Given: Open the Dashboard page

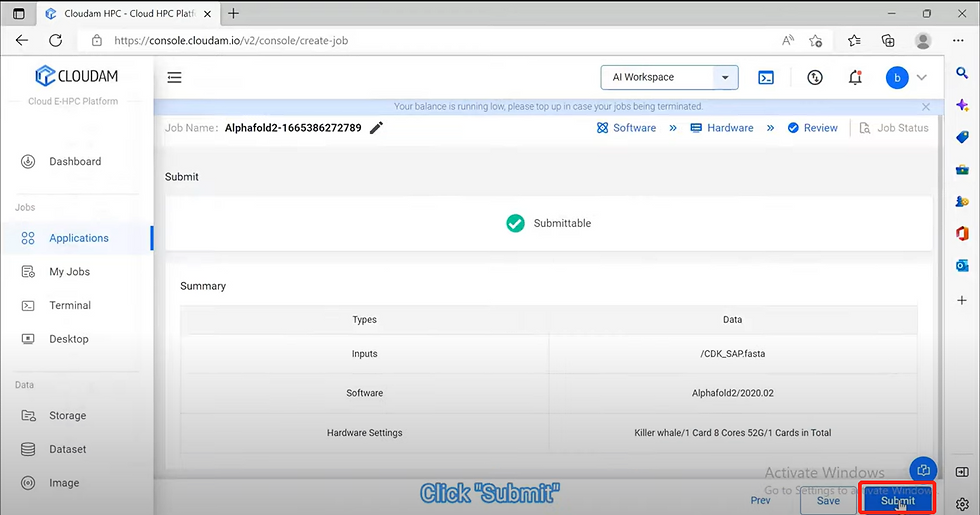Looking at the screenshot, I should coord(75,161).
